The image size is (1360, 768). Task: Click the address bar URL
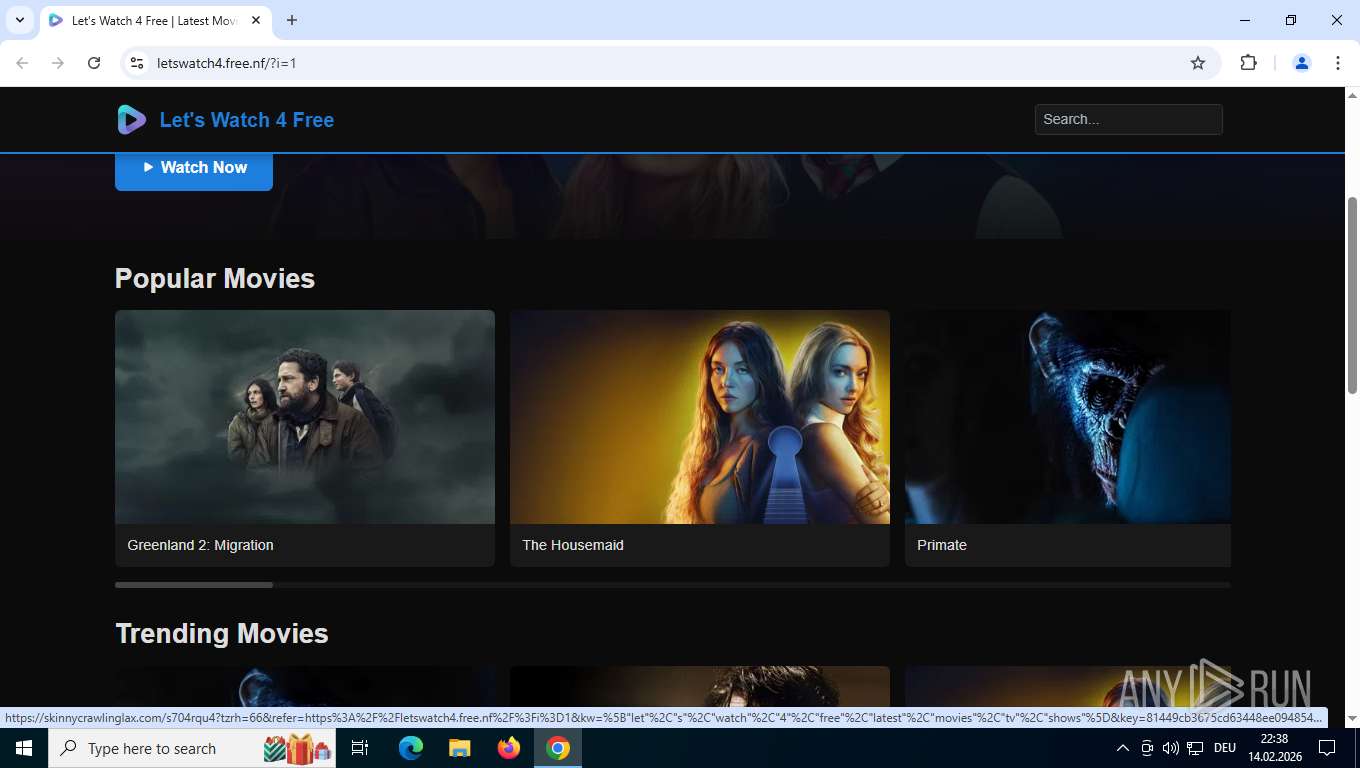227,63
